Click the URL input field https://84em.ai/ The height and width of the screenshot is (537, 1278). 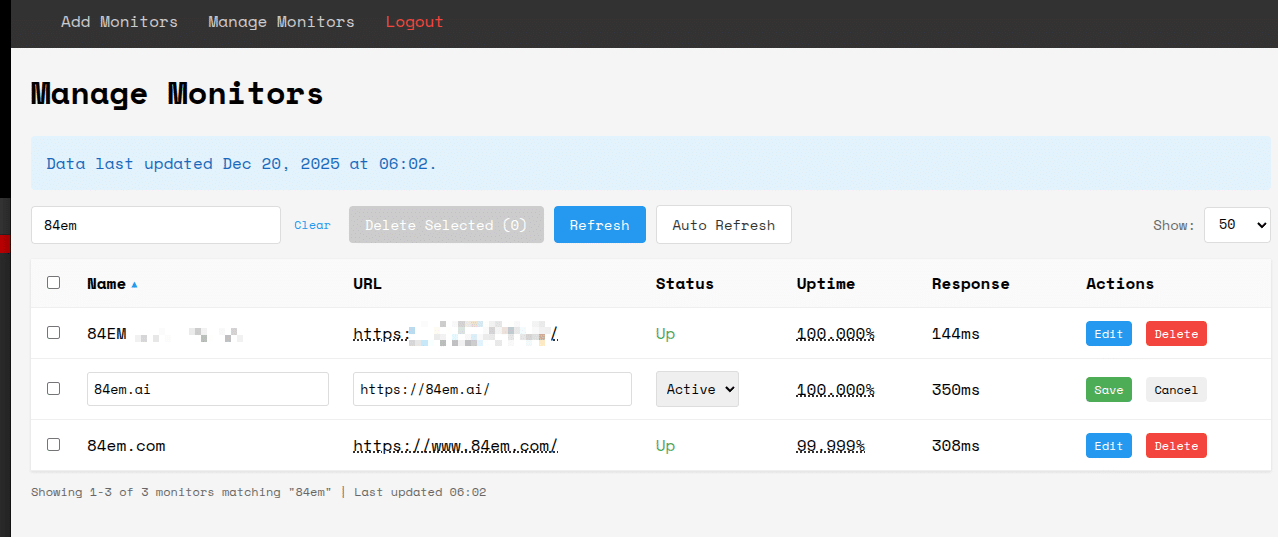coord(492,389)
